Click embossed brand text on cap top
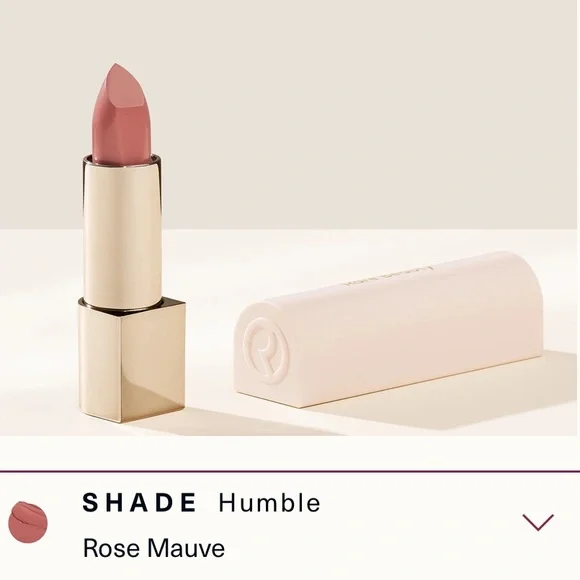This screenshot has width=580, height=580. point(388,276)
